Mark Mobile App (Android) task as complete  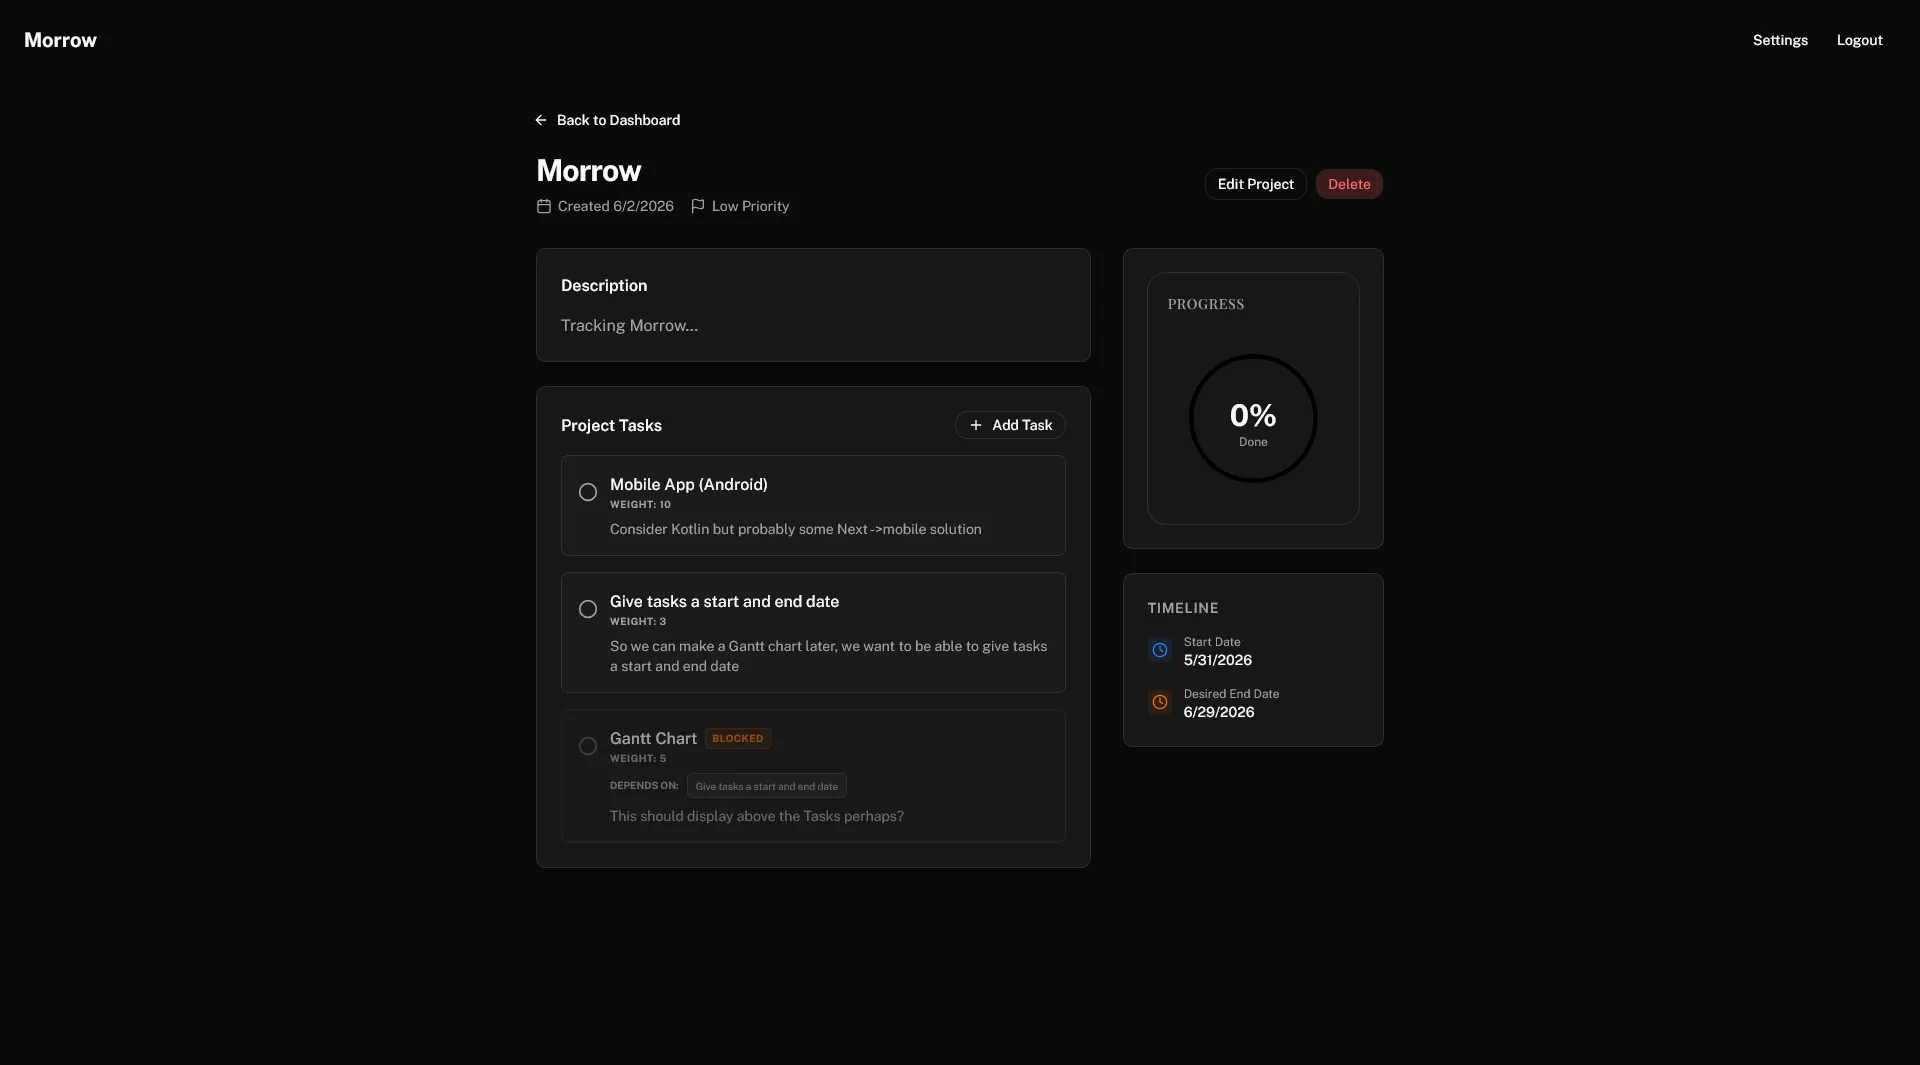click(x=588, y=492)
